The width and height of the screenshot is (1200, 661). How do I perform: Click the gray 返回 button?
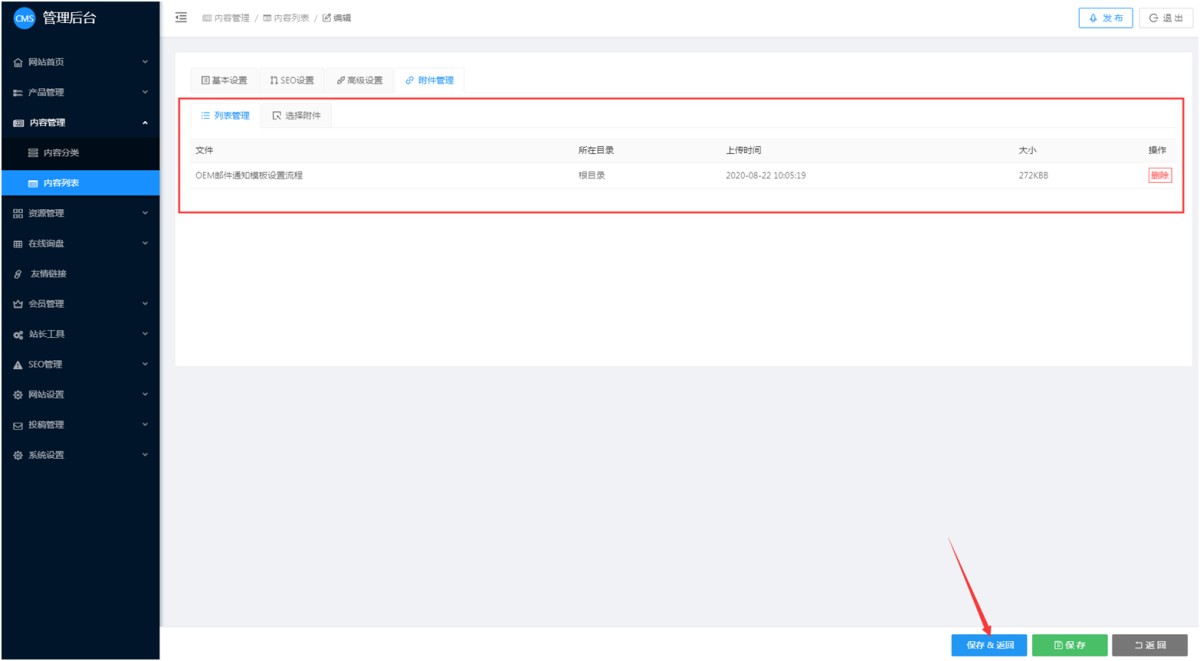[1150, 645]
